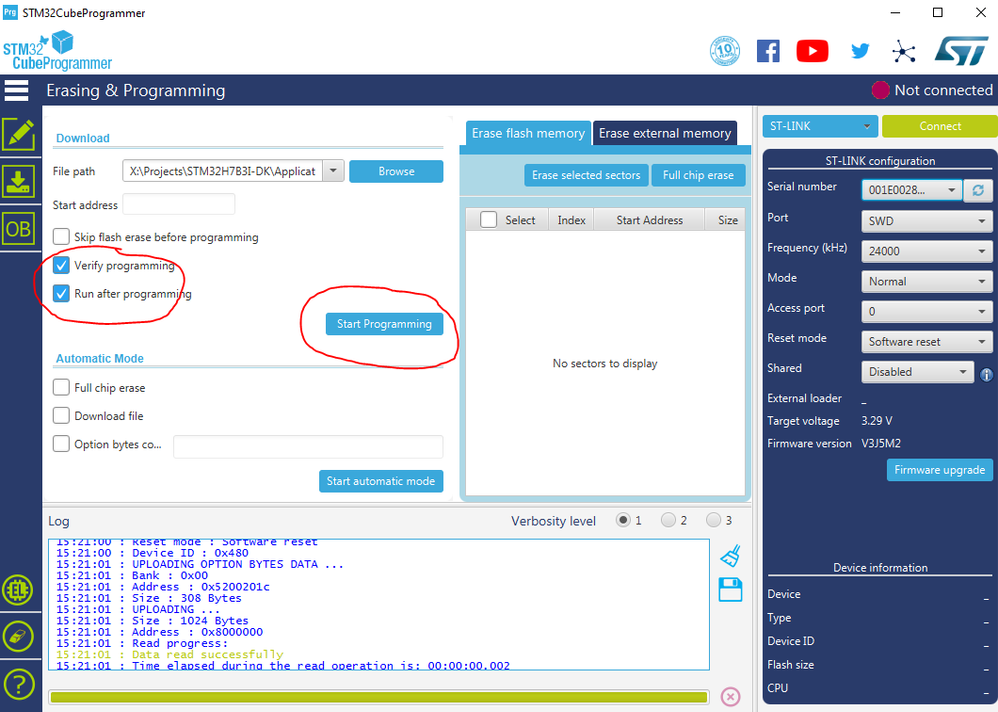The width and height of the screenshot is (998, 712).
Task: Click the Start Address column header
Action: click(x=649, y=220)
